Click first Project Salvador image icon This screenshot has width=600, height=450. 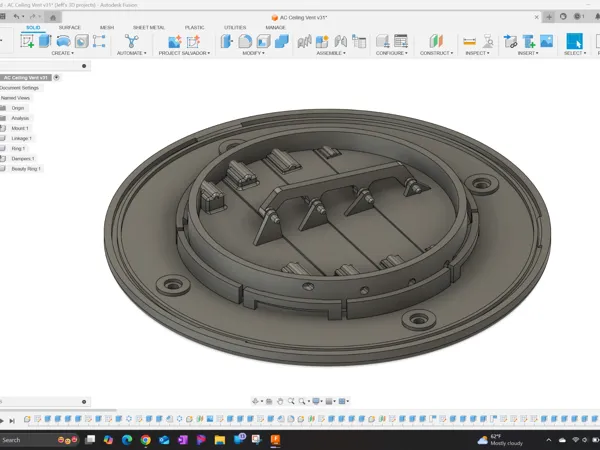[x=174, y=41]
